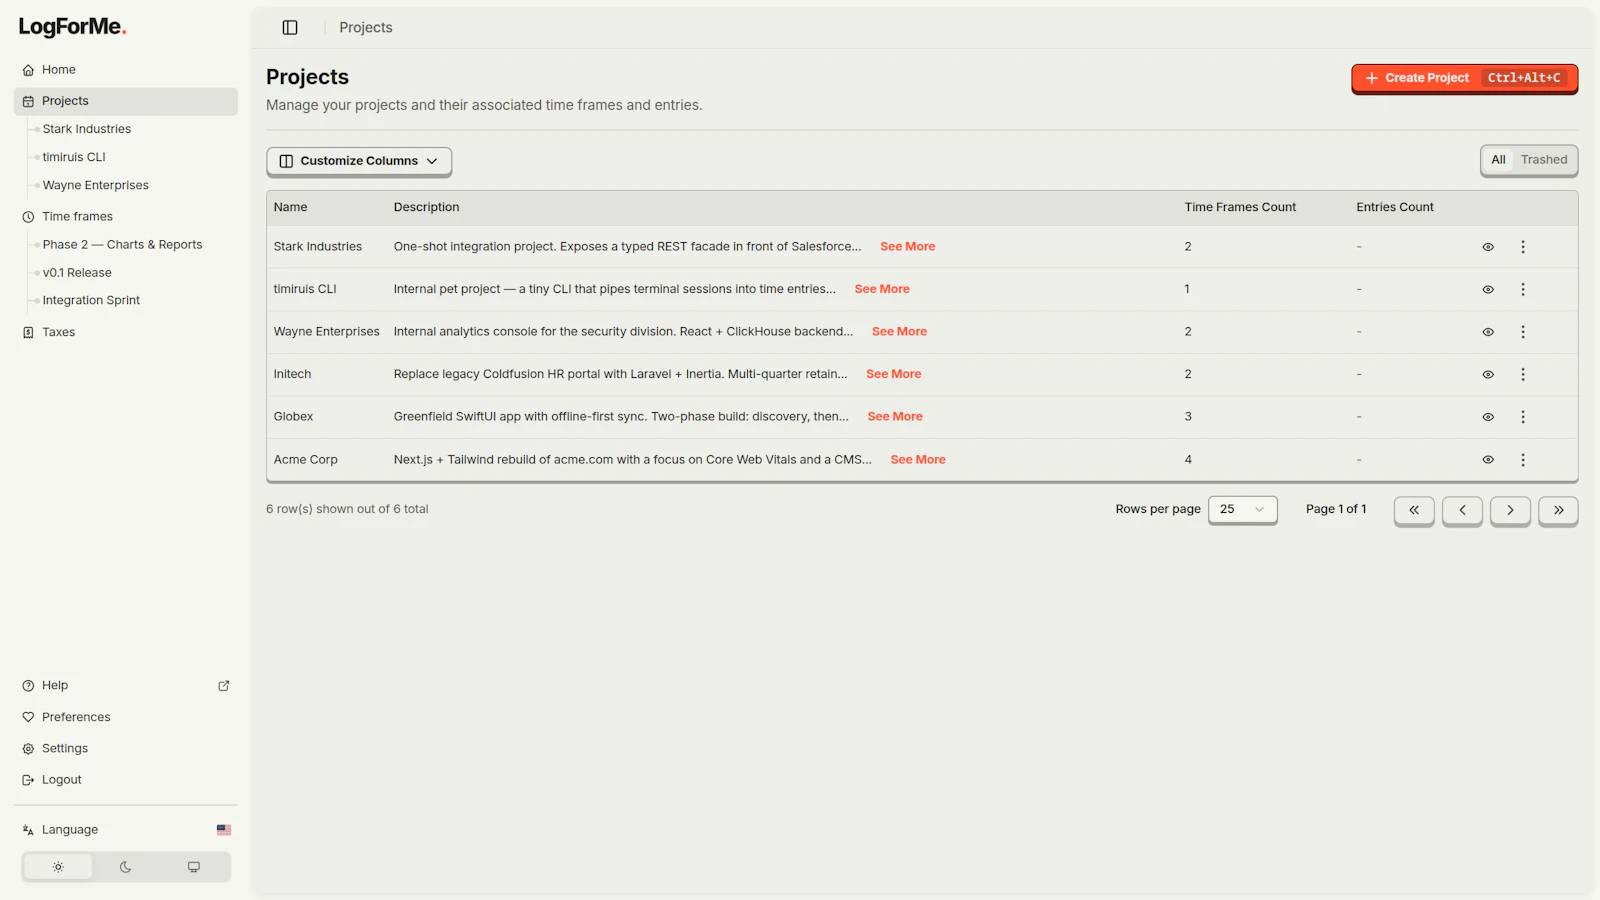
Task: Click the Description column header
Action: point(427,208)
